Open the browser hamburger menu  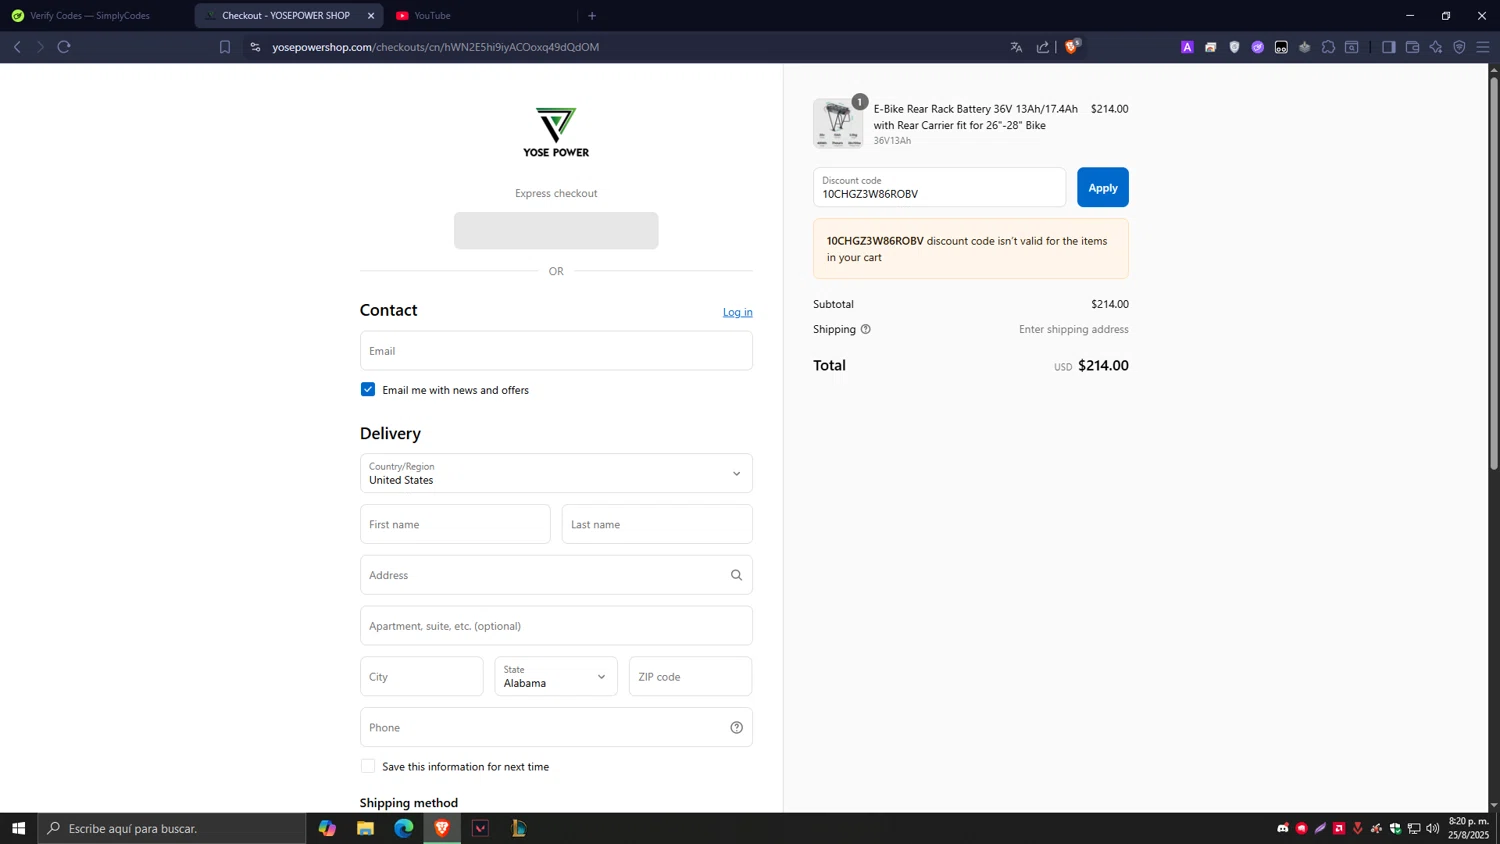click(x=1483, y=47)
